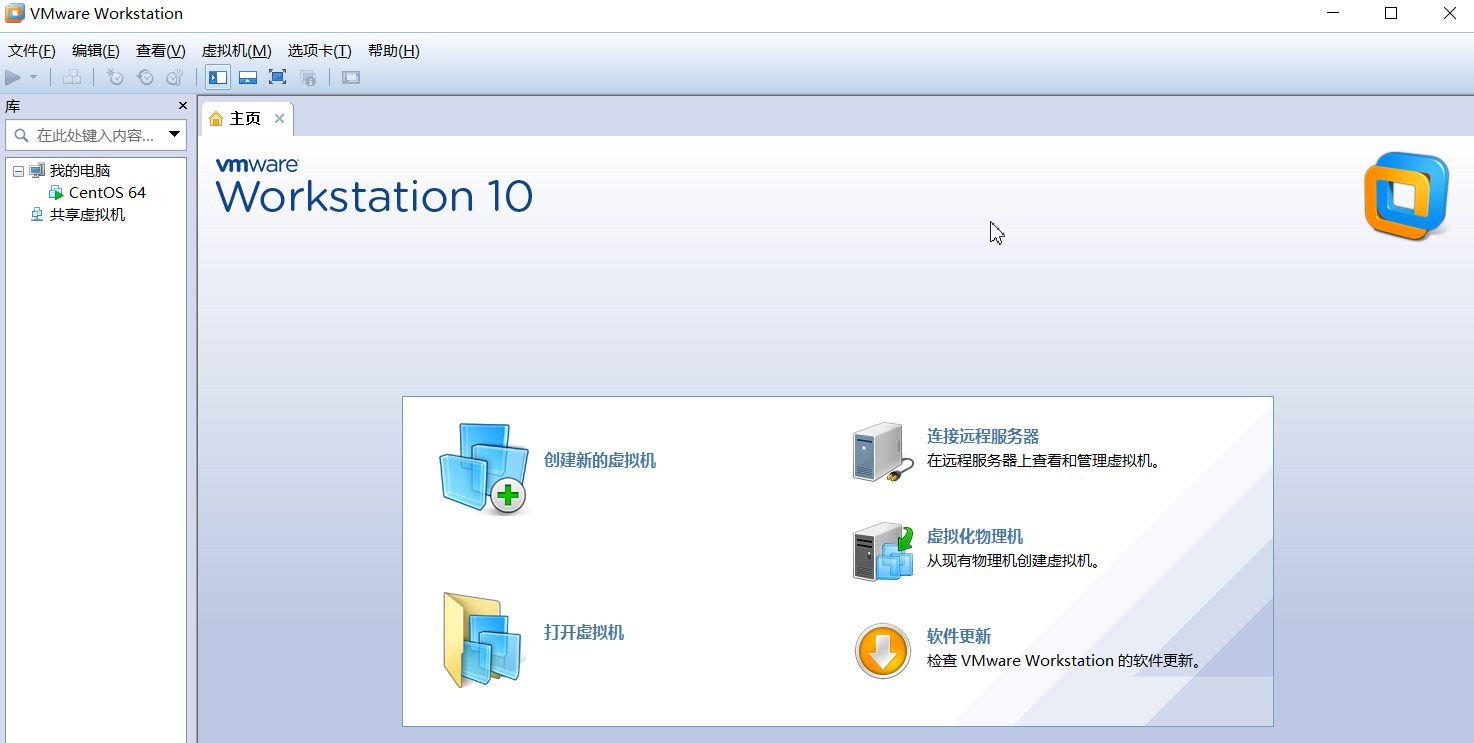Screen dimensions: 1474x743
Task: Click the 软件更新 link
Action: [959, 636]
